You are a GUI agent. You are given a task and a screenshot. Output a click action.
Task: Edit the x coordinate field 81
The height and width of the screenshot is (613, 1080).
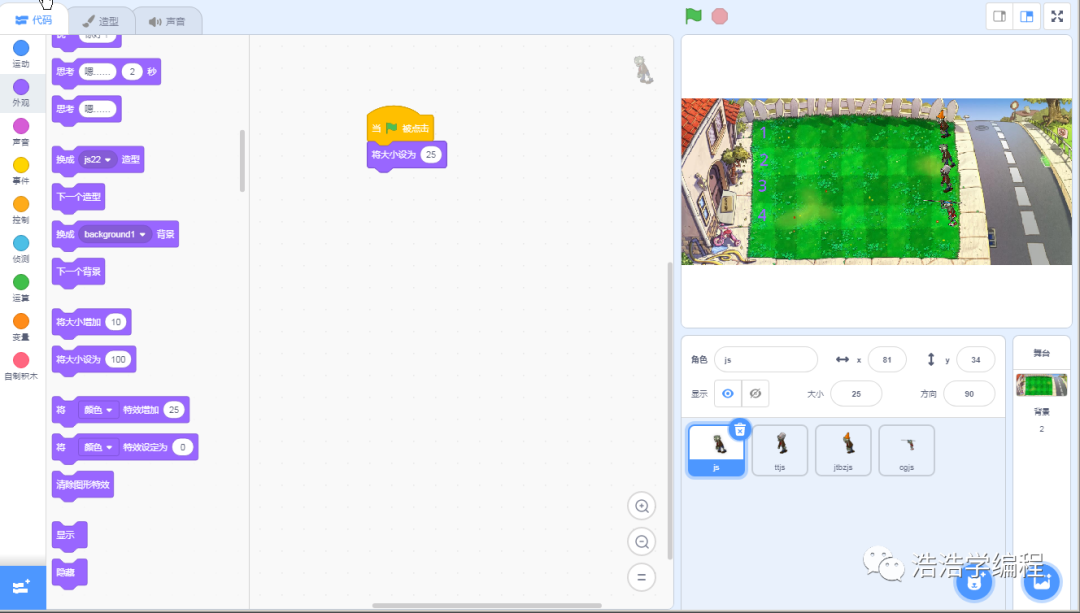pyautogui.click(x=886, y=360)
